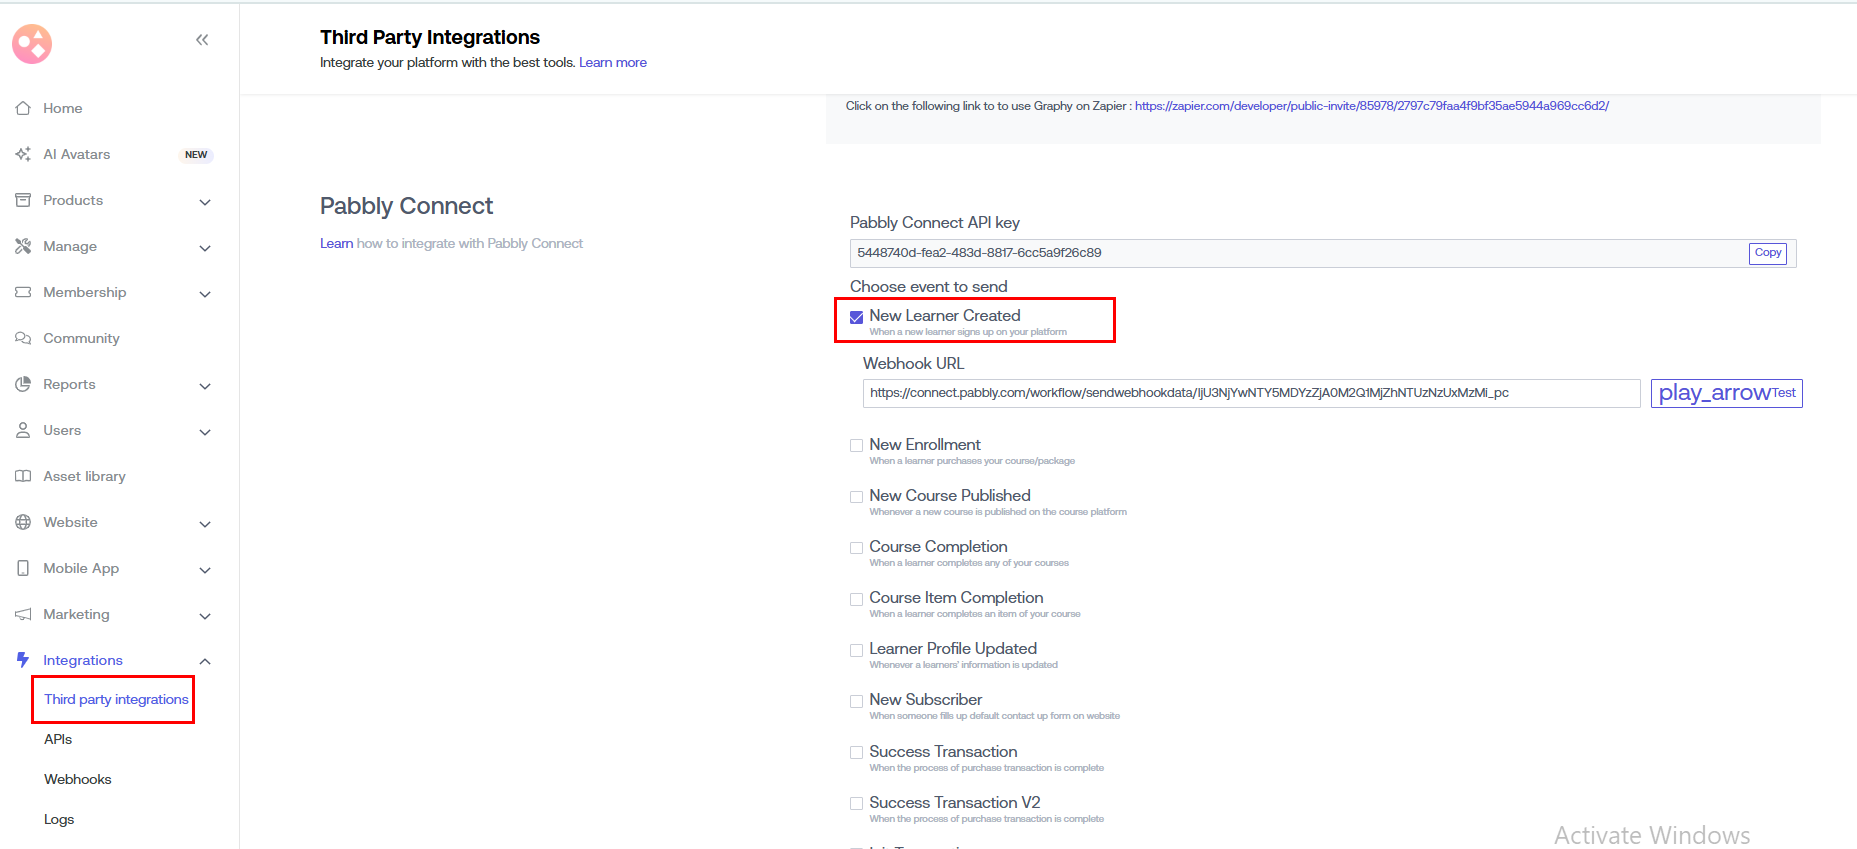Expand the Products menu chevron
Viewport: 1857px width, 849px height.
pos(205,202)
